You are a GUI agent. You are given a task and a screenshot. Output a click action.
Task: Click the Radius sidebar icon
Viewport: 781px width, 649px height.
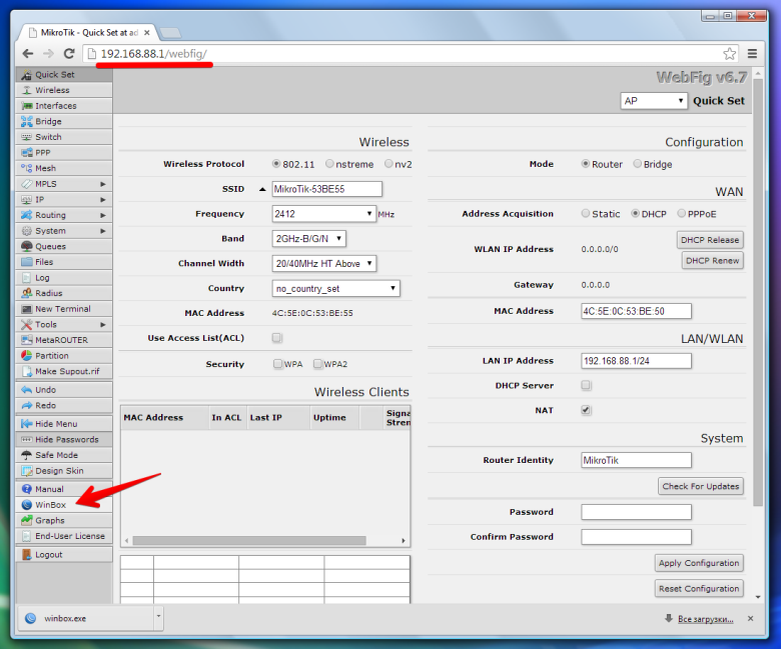[27, 293]
